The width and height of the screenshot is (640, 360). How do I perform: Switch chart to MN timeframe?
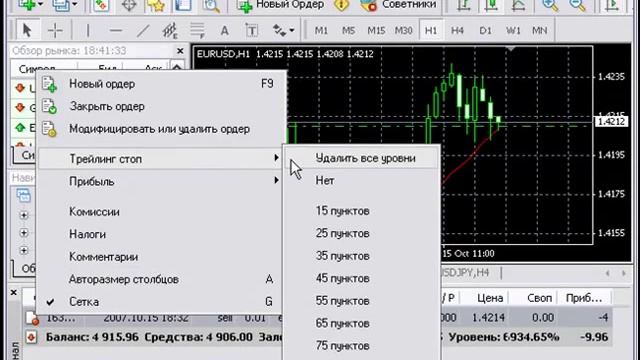point(540,30)
